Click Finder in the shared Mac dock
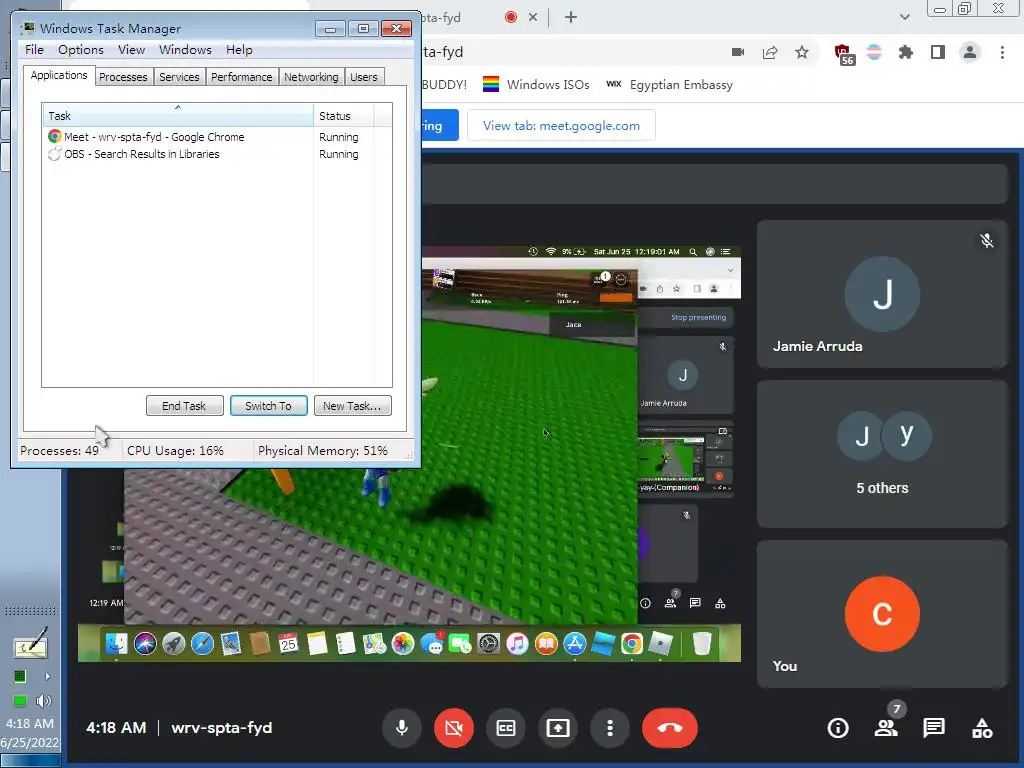The image size is (1024, 768). coord(117,643)
